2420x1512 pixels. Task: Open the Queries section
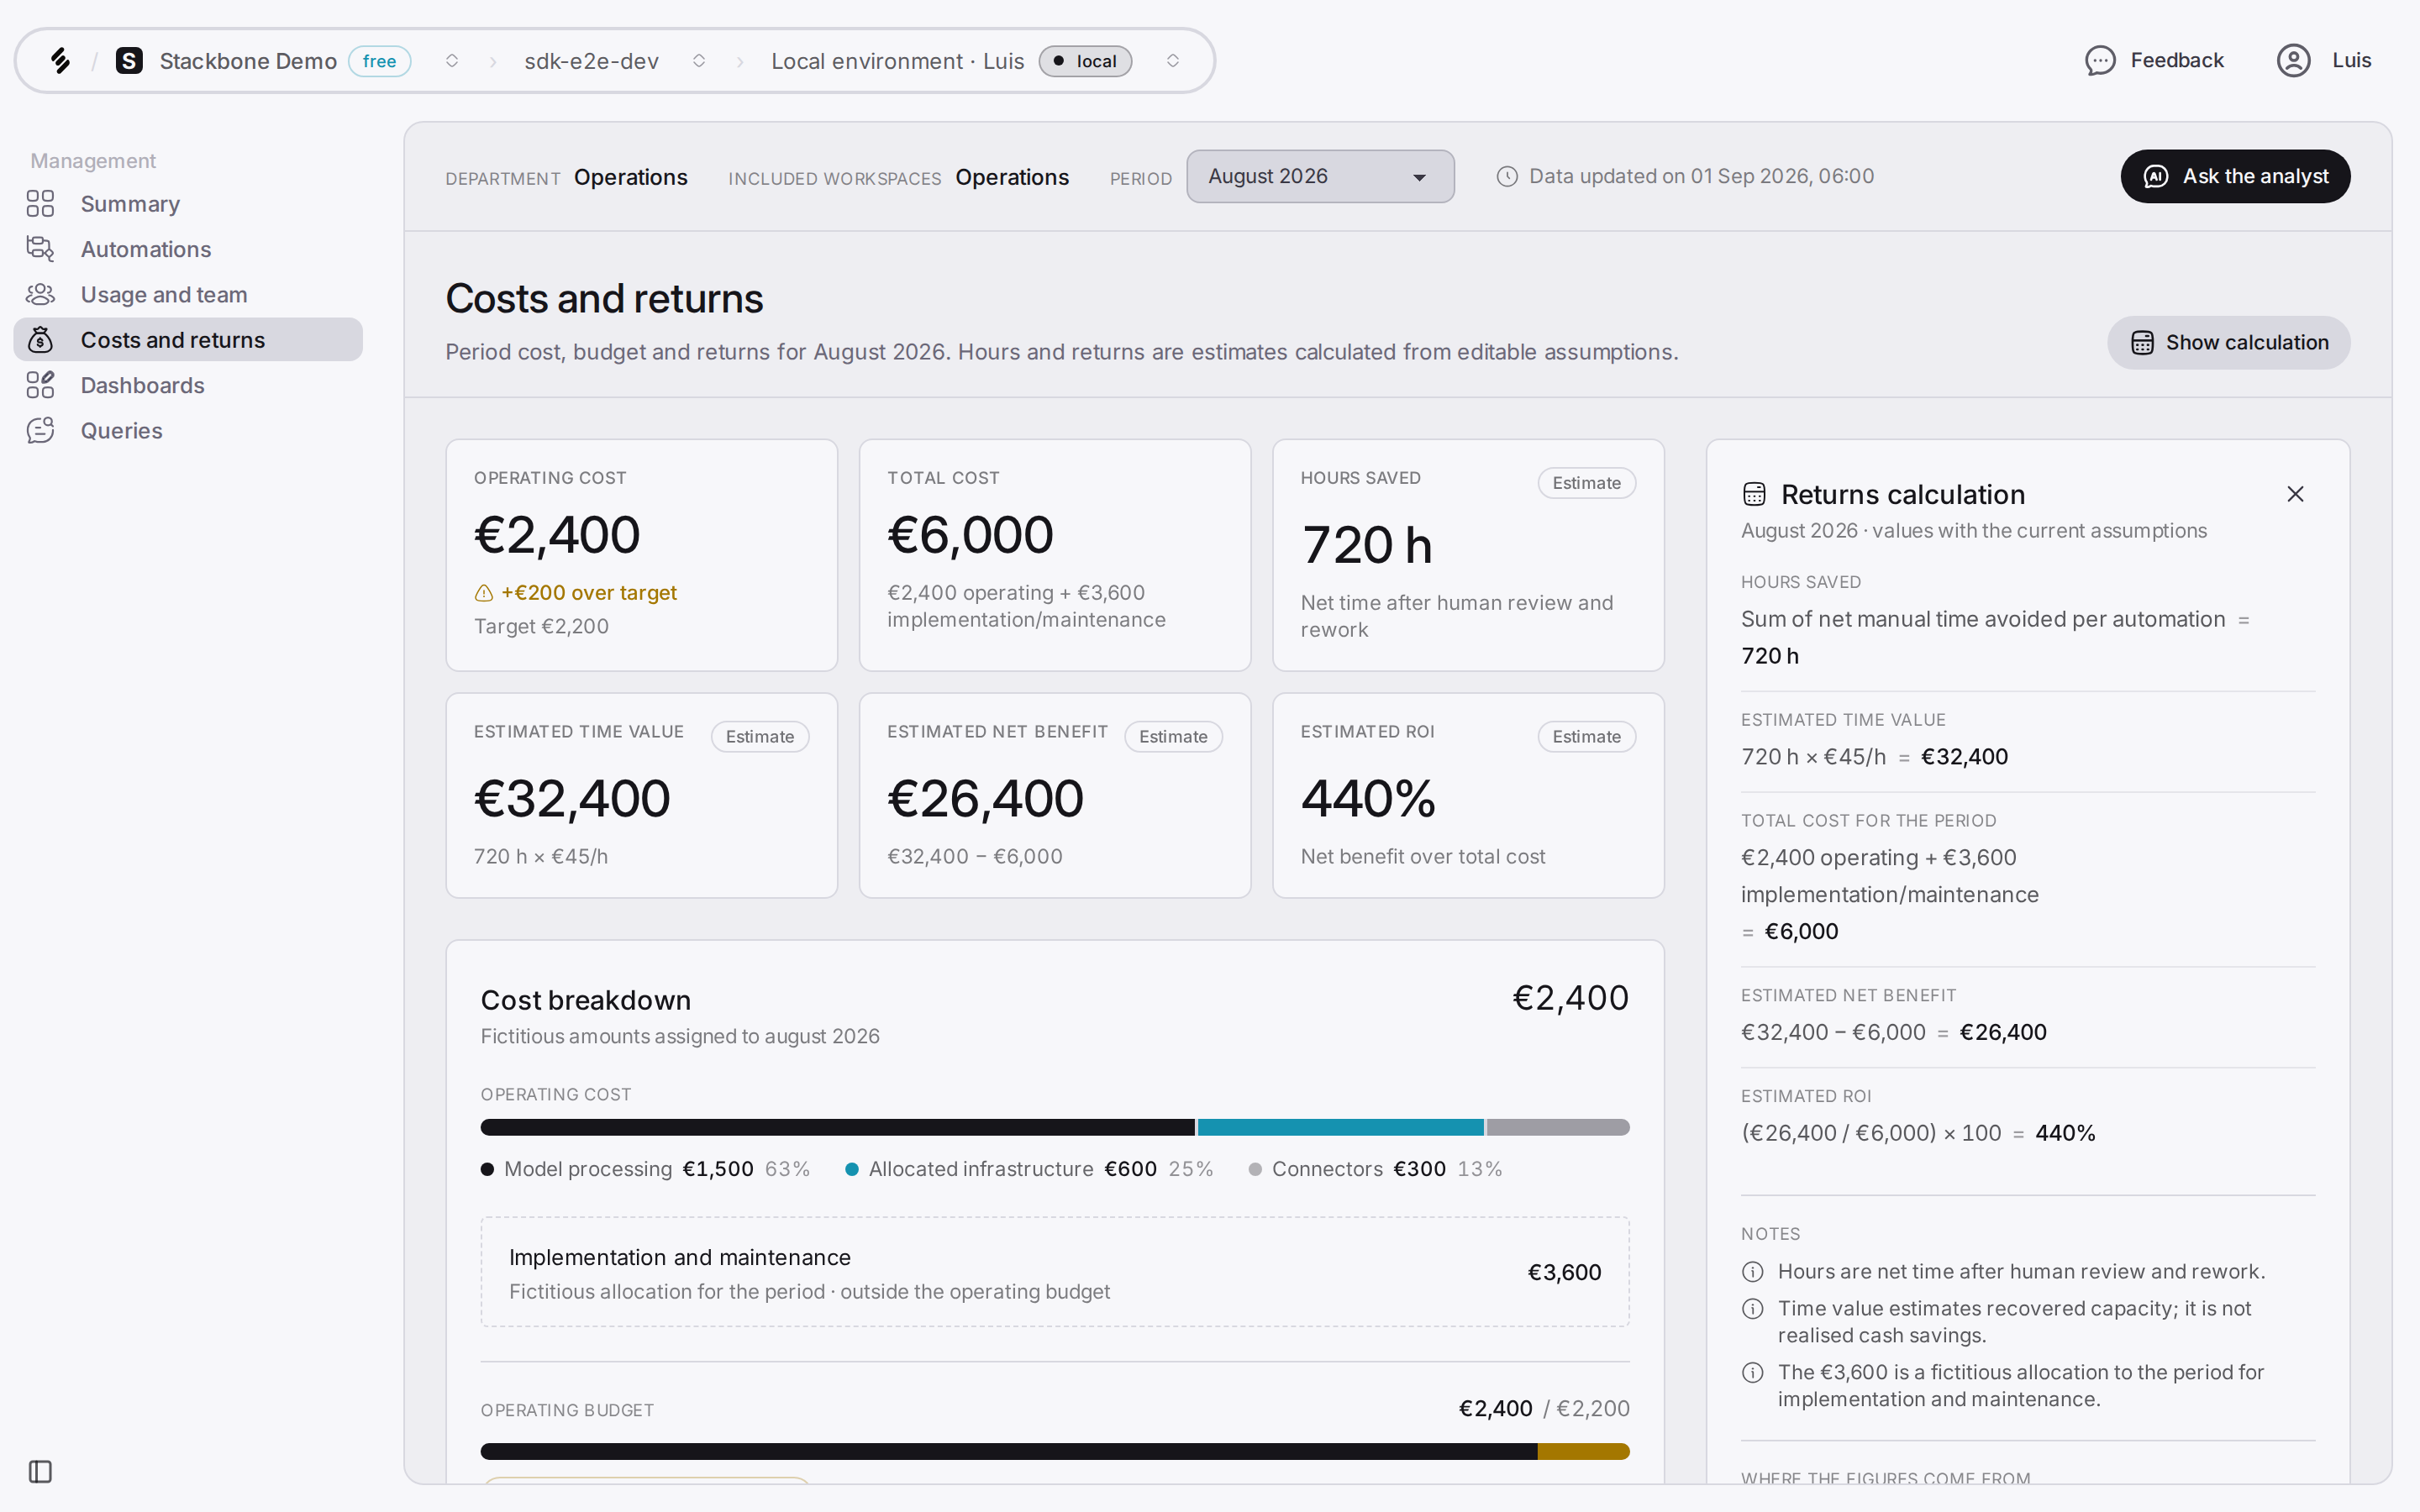188,430
